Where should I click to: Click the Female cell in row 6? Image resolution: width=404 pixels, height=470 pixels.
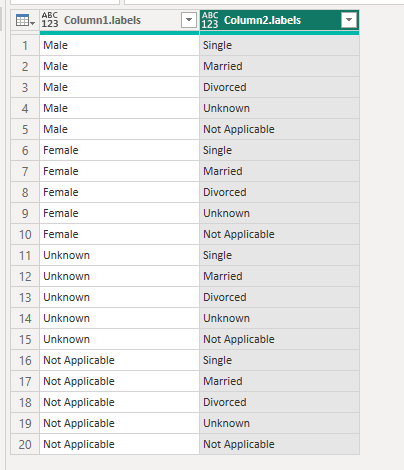click(x=119, y=150)
